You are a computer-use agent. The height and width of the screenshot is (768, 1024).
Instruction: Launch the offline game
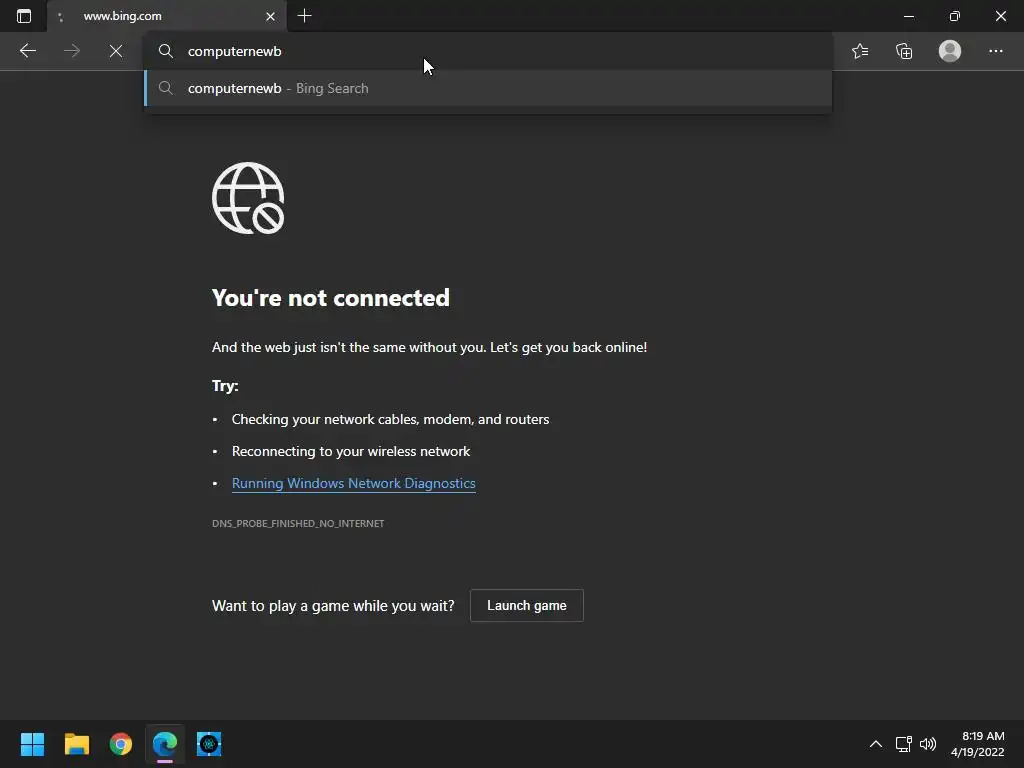pyautogui.click(x=526, y=605)
